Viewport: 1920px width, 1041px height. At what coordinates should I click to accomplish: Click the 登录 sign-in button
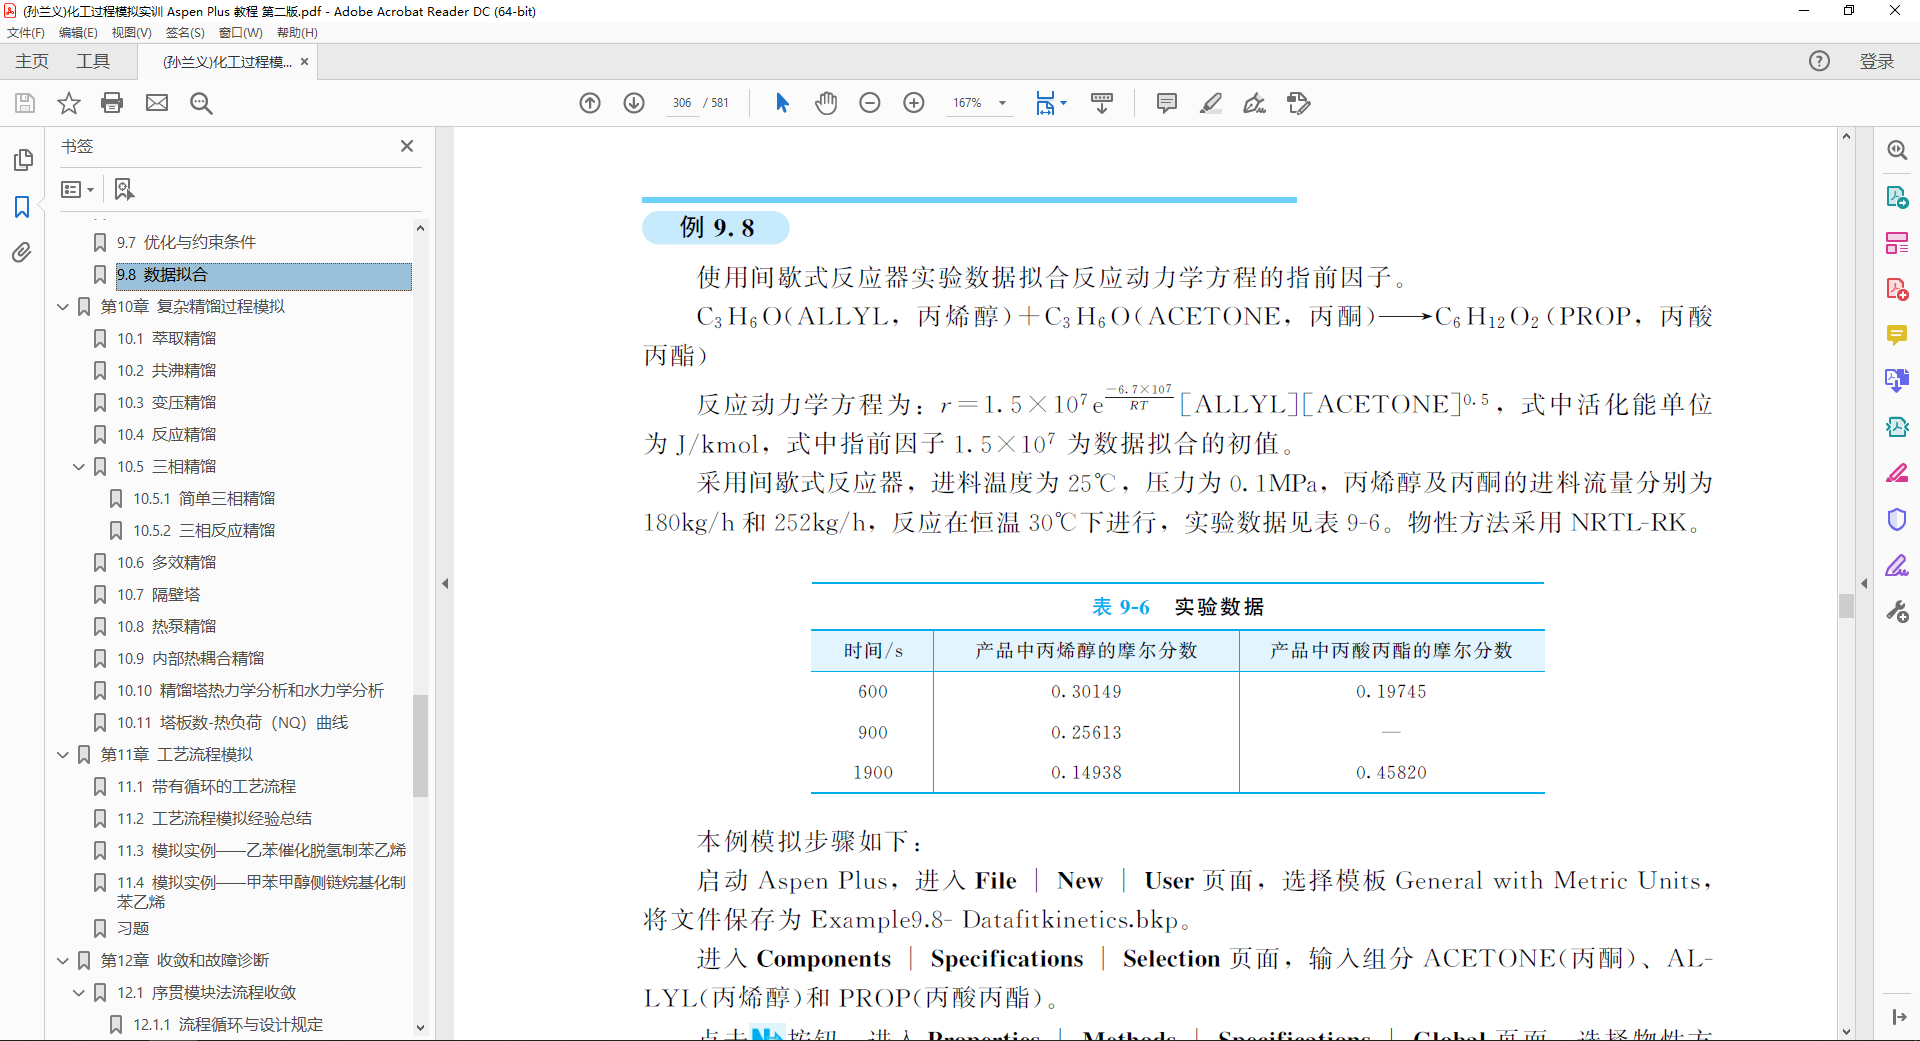click(x=1876, y=62)
